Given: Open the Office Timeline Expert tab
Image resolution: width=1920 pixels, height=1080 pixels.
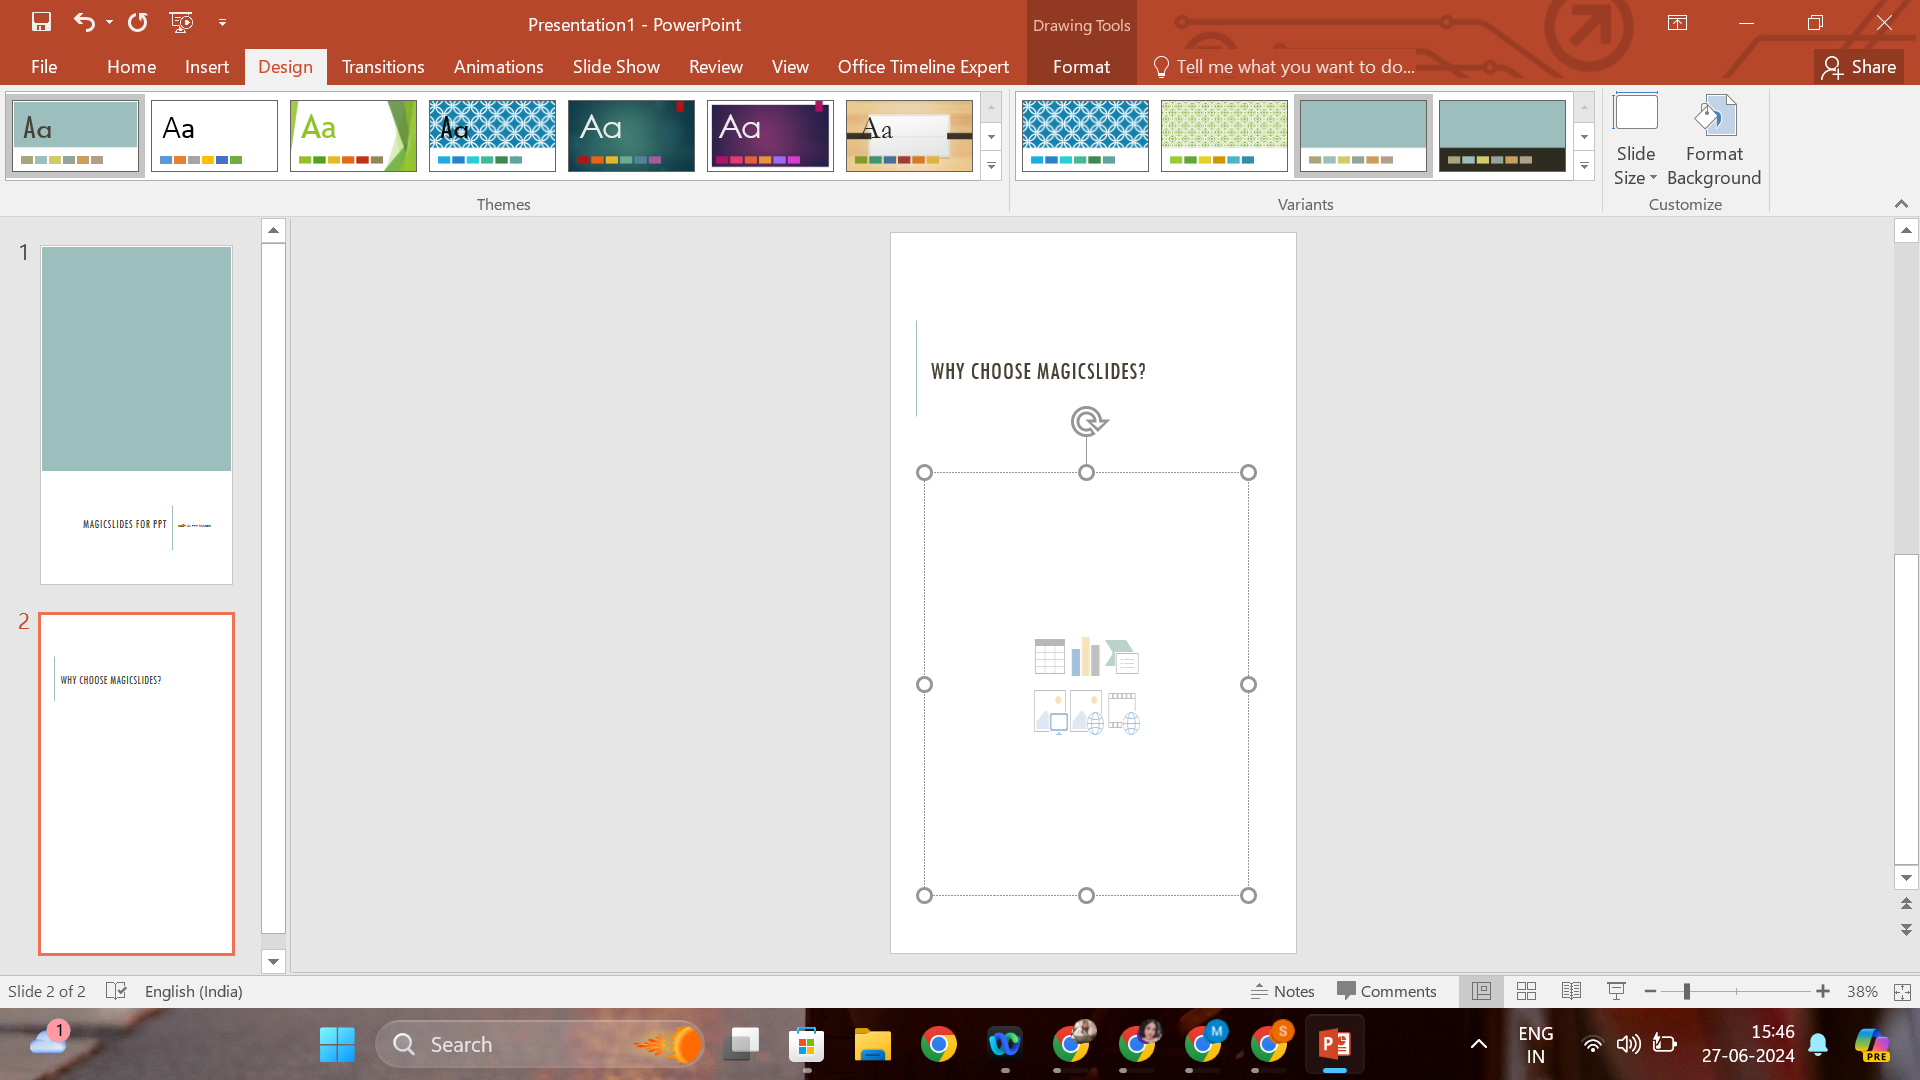Looking at the screenshot, I should (x=923, y=67).
